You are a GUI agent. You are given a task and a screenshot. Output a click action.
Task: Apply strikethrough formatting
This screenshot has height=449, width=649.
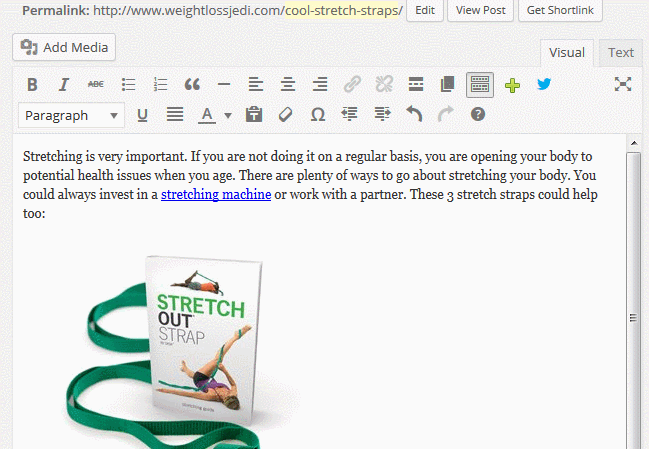click(x=96, y=85)
